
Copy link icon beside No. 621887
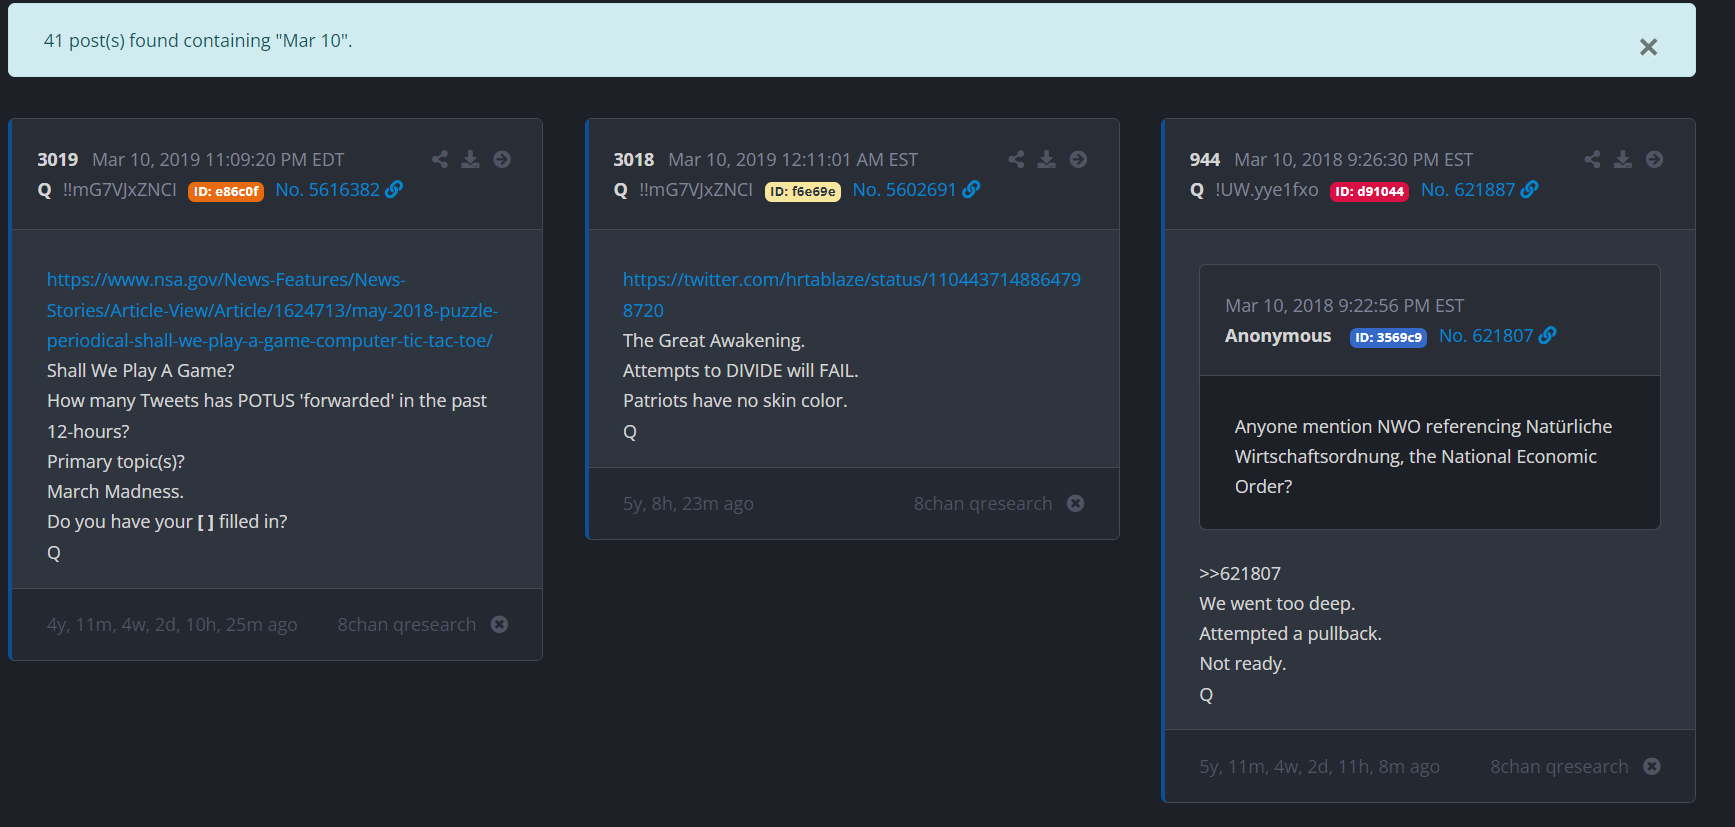click(x=1529, y=189)
